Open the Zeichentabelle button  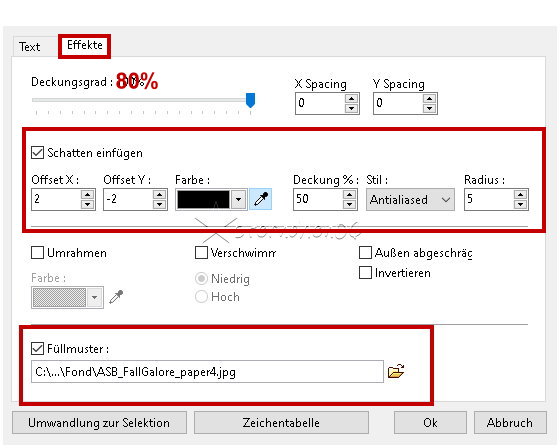coord(281,423)
